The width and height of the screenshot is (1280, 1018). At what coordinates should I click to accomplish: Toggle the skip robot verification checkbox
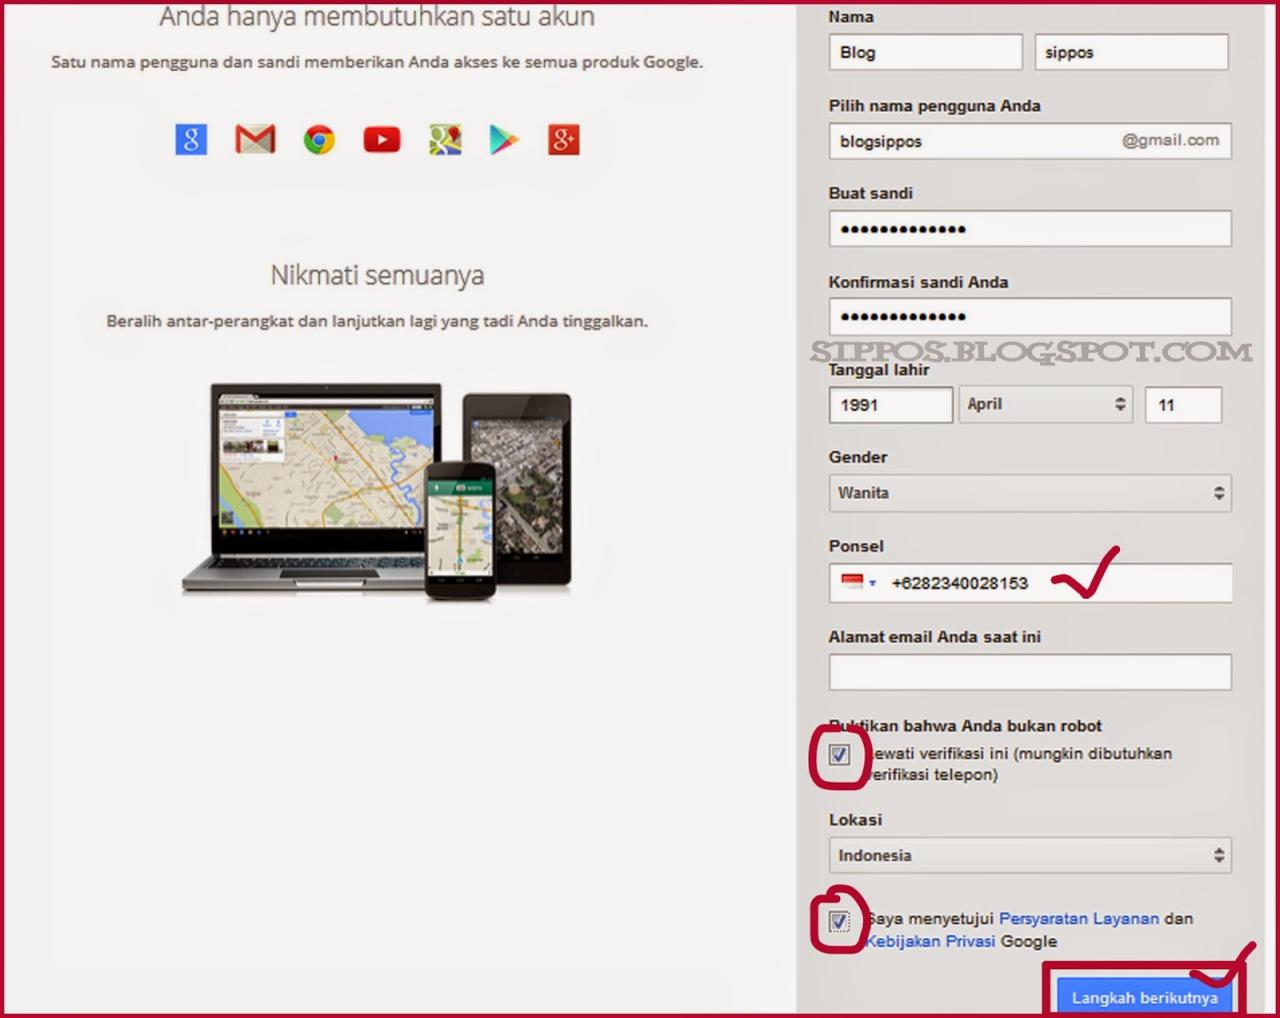click(x=839, y=754)
